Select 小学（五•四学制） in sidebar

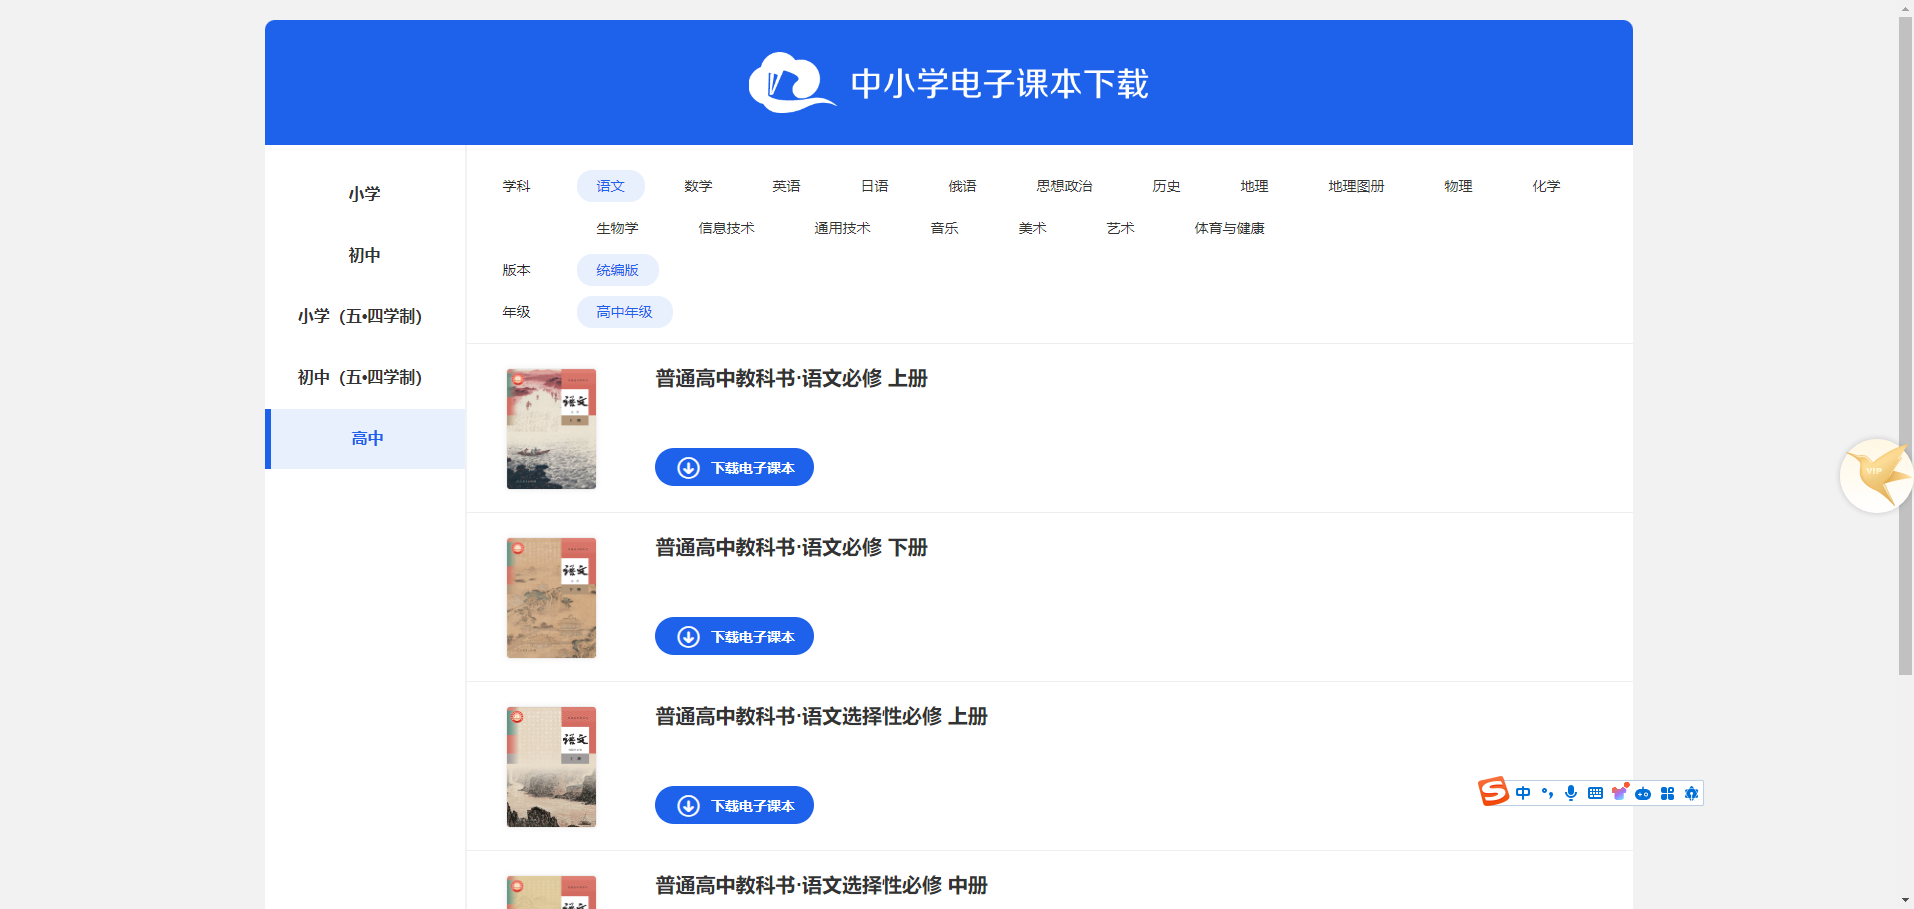point(364,316)
